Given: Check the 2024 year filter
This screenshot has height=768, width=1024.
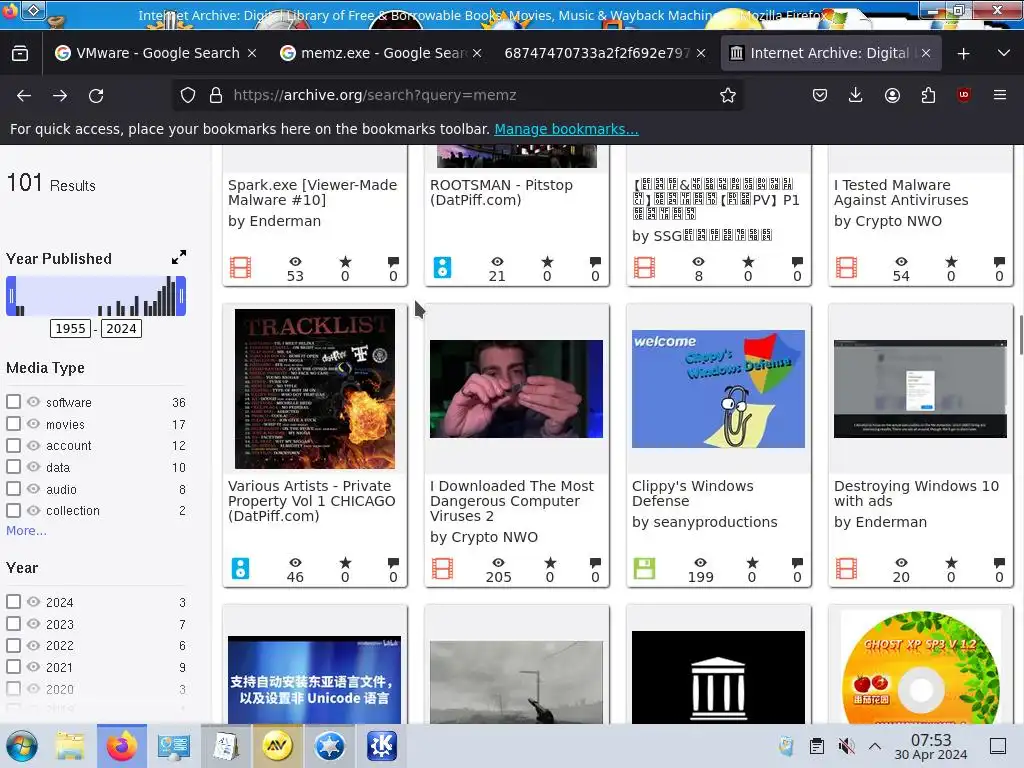Looking at the screenshot, I should click(13, 601).
